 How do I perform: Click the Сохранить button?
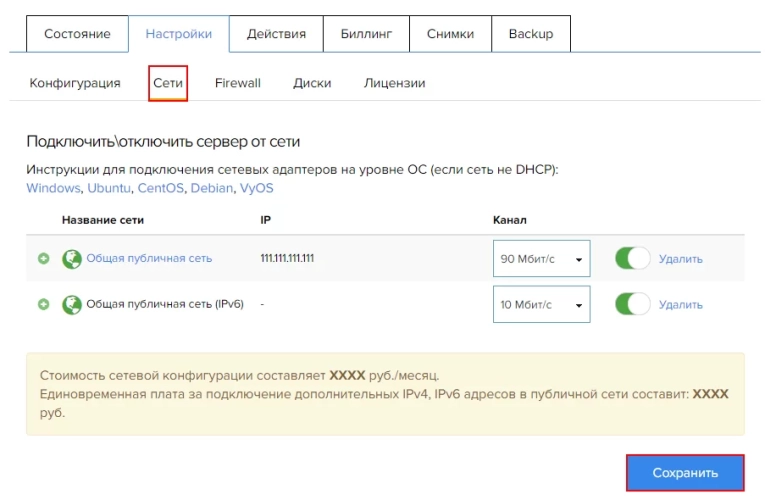coord(685,473)
